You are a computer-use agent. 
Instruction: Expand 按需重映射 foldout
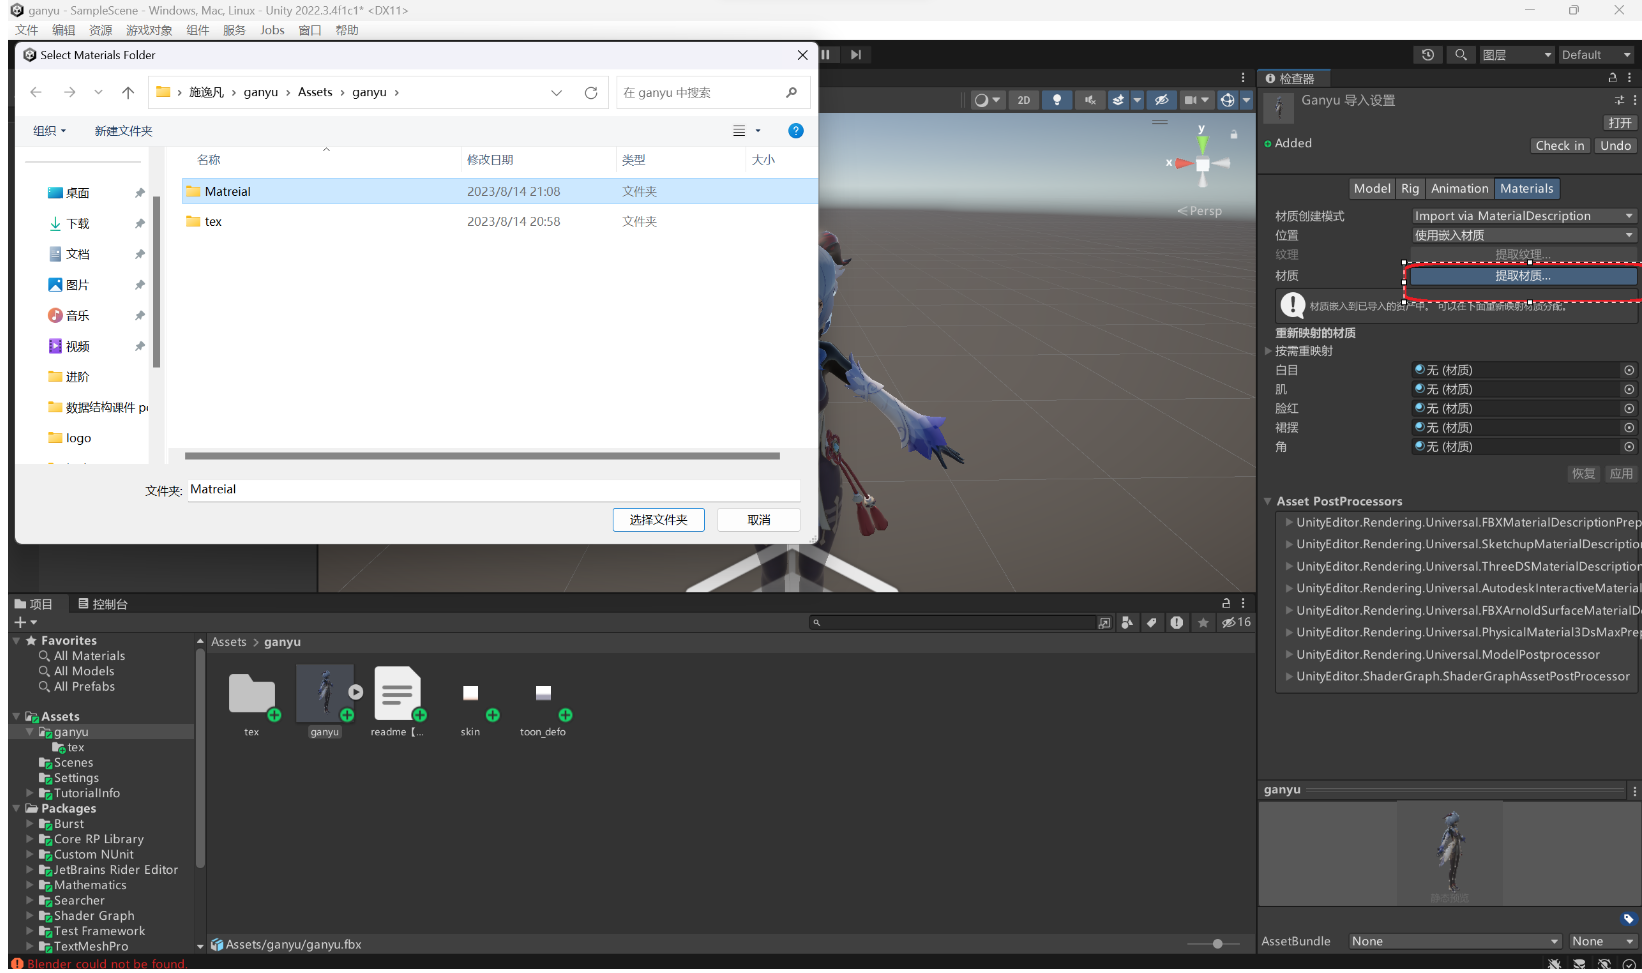pyautogui.click(x=1268, y=351)
